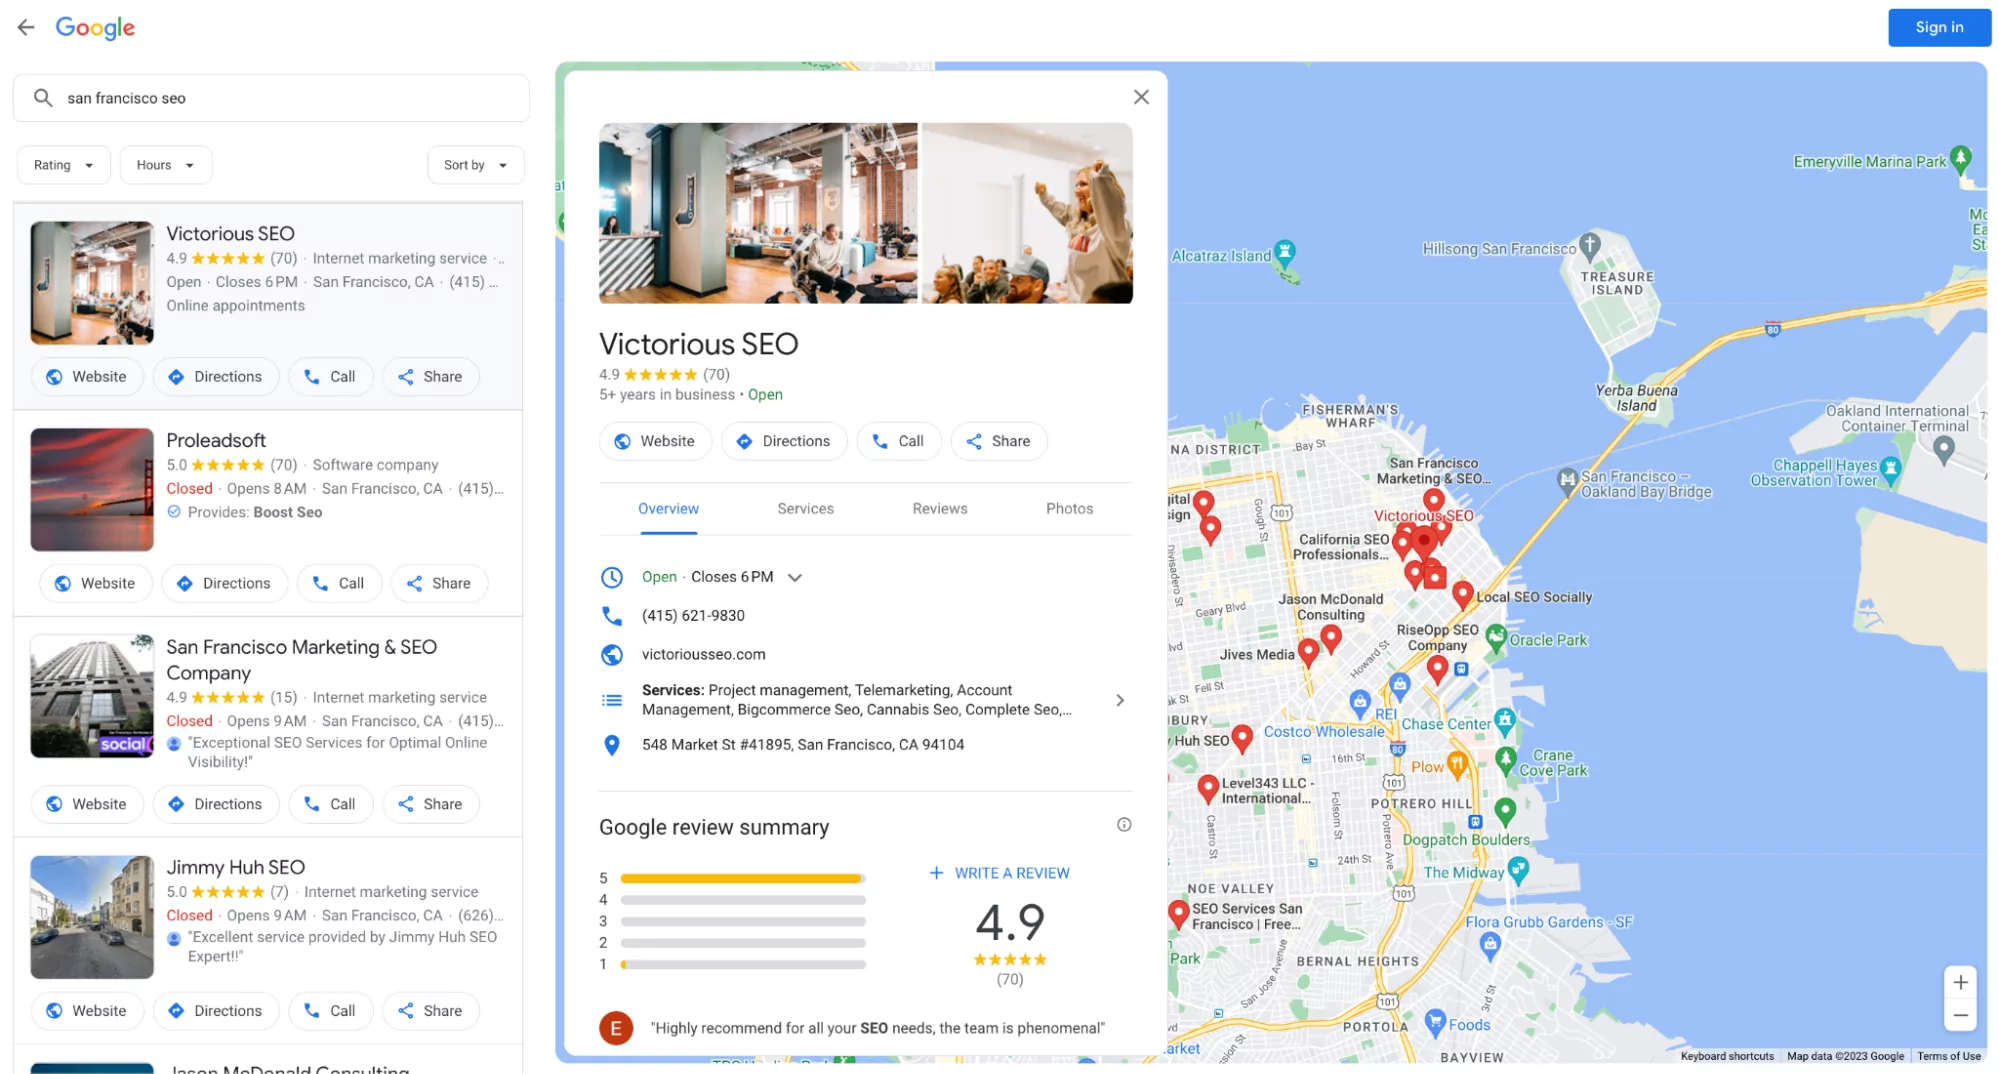Image resolution: width=1999 pixels, height=1074 pixels.
Task: Click the Share icon for San Francisco Marketing & SEO
Action: pyautogui.click(x=406, y=804)
